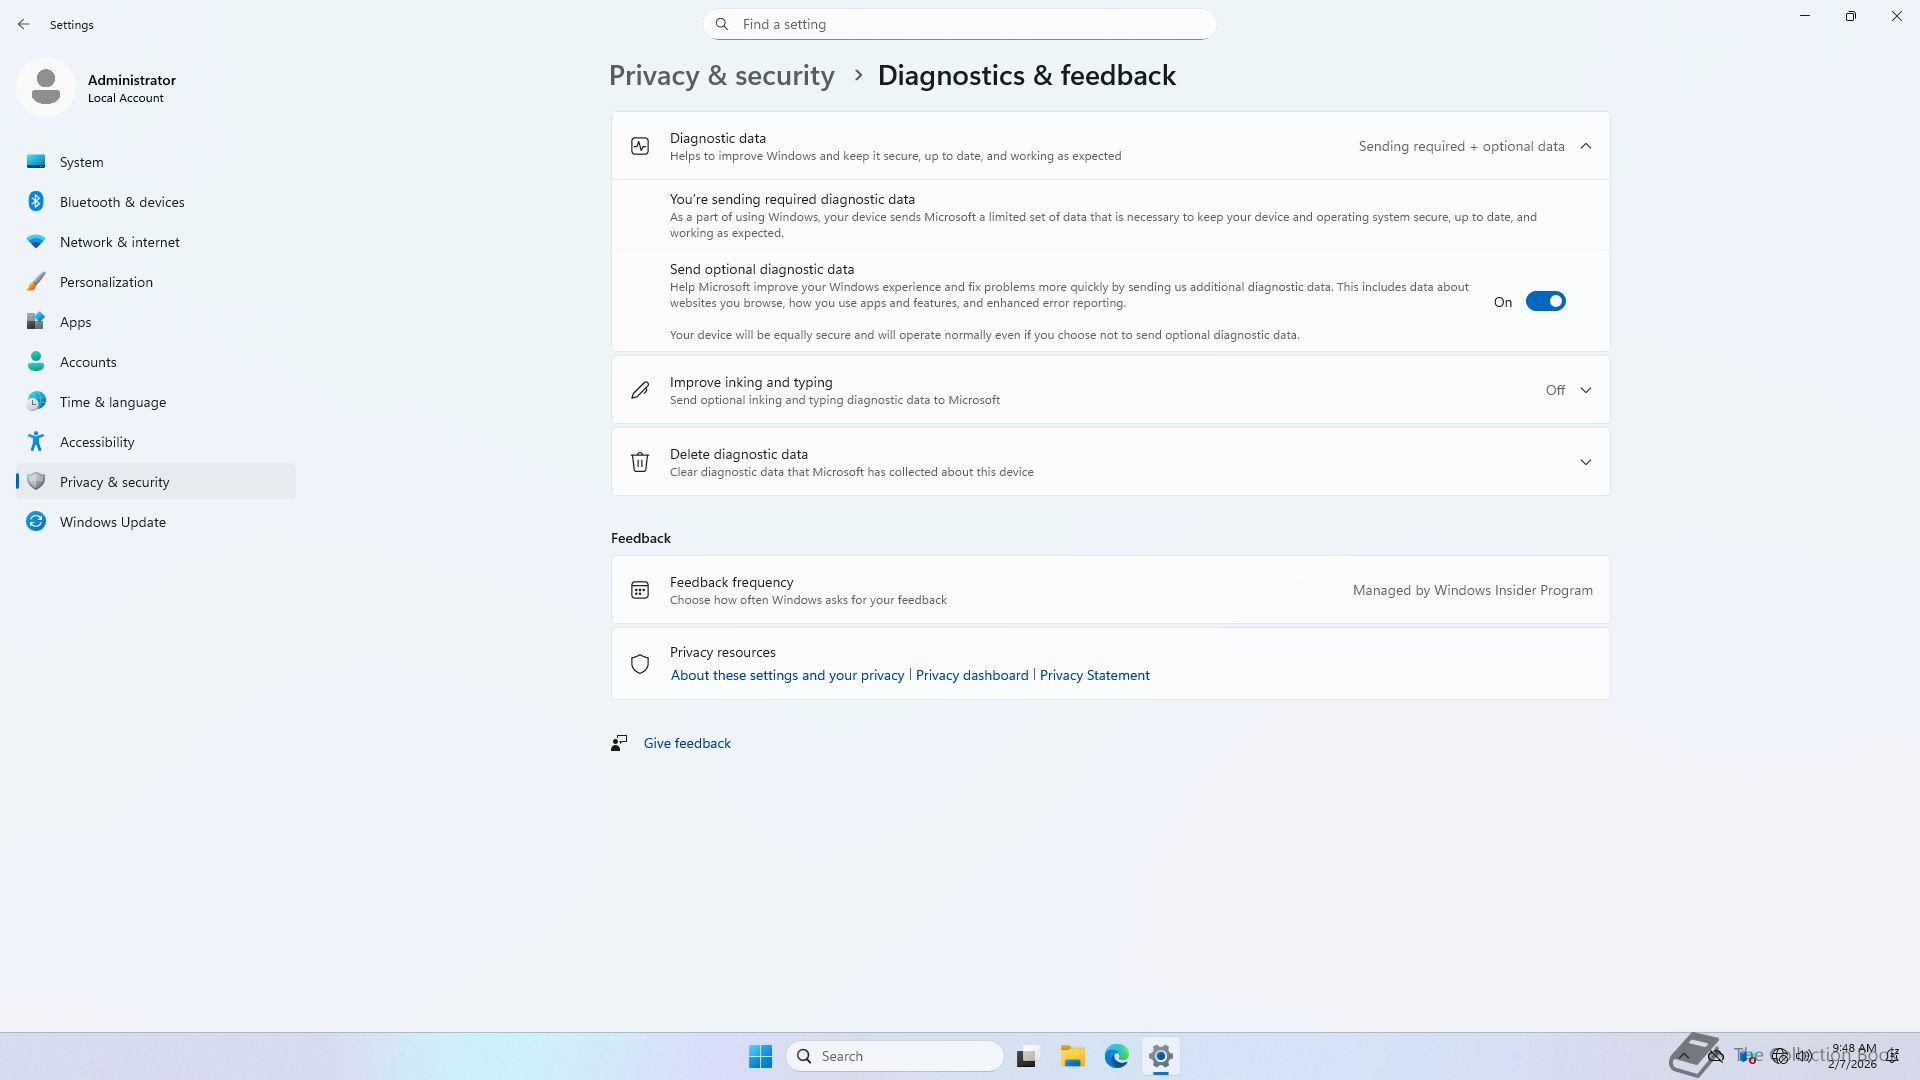
Task: Click the Accessibility figure icon
Action: pyautogui.click(x=36, y=442)
